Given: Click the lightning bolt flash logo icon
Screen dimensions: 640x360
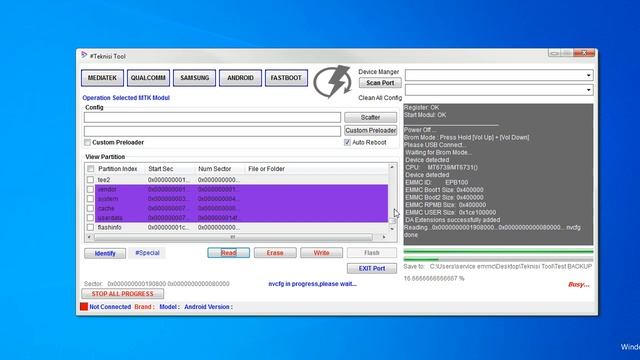Looking at the screenshot, I should [333, 82].
